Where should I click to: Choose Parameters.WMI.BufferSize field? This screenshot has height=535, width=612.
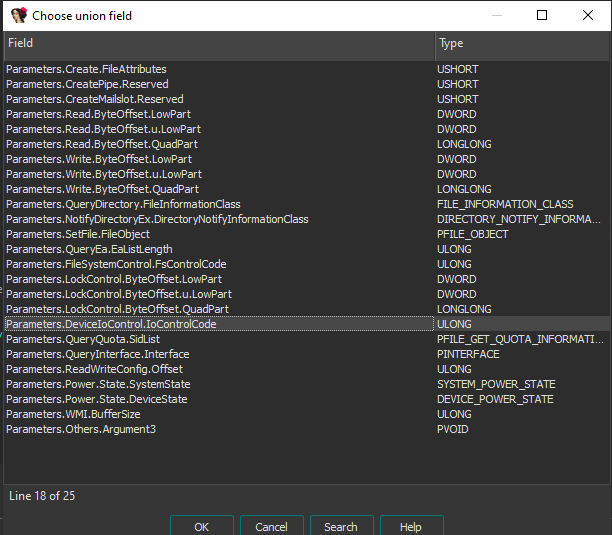(x=73, y=414)
